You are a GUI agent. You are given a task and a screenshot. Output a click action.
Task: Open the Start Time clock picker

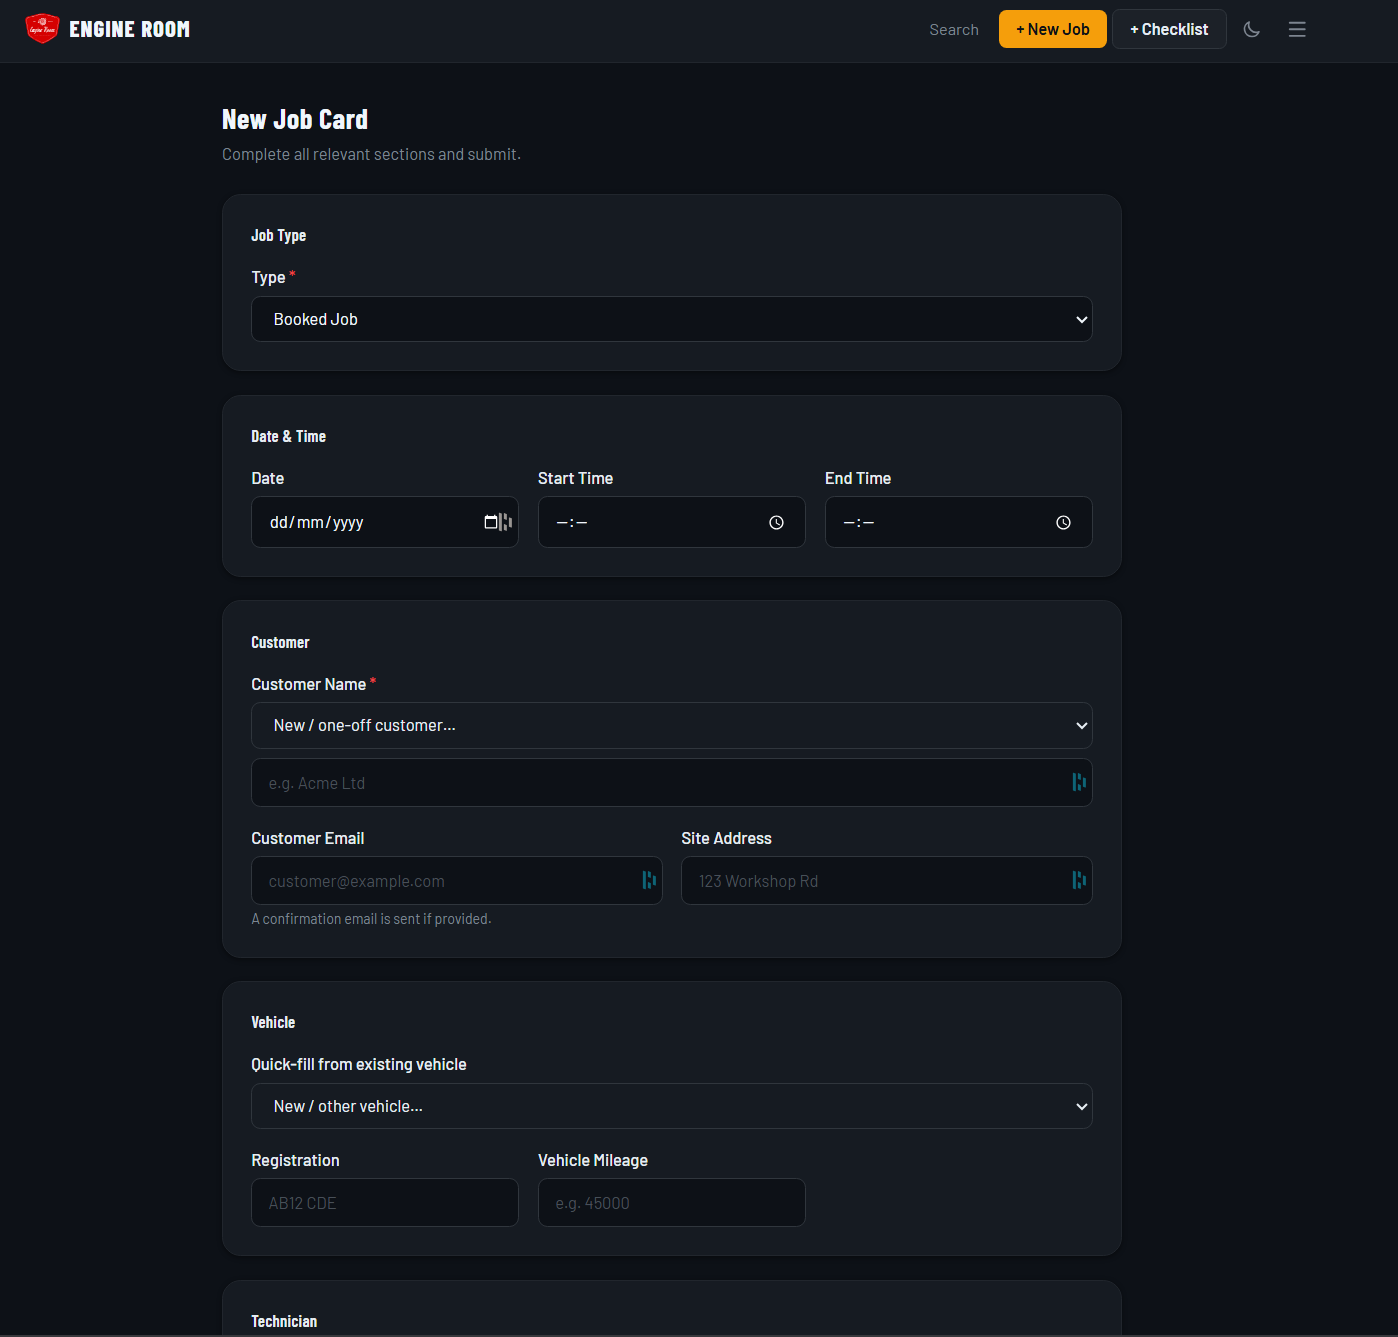point(776,522)
